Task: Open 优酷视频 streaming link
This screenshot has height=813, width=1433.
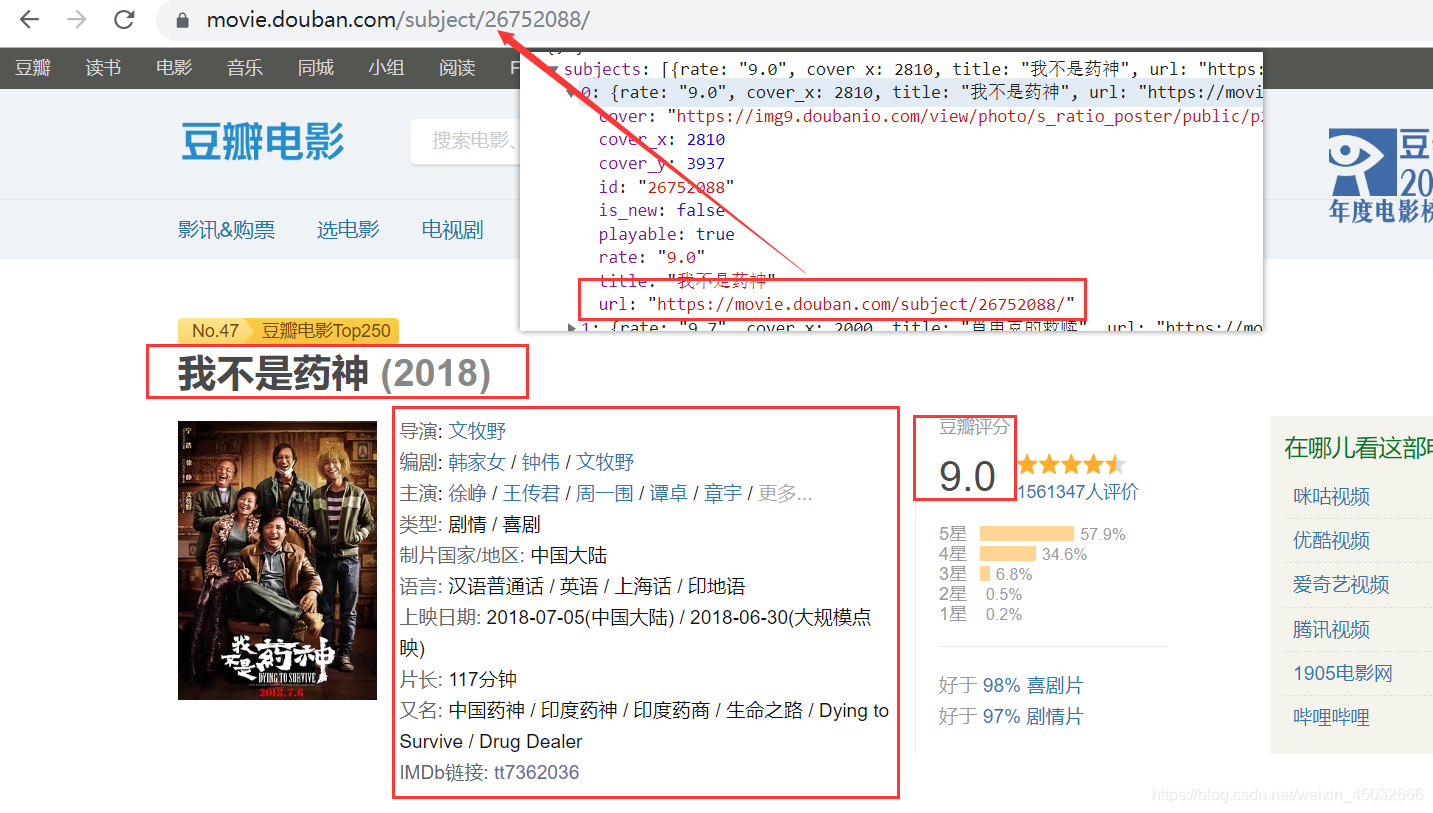Action: tap(1331, 541)
